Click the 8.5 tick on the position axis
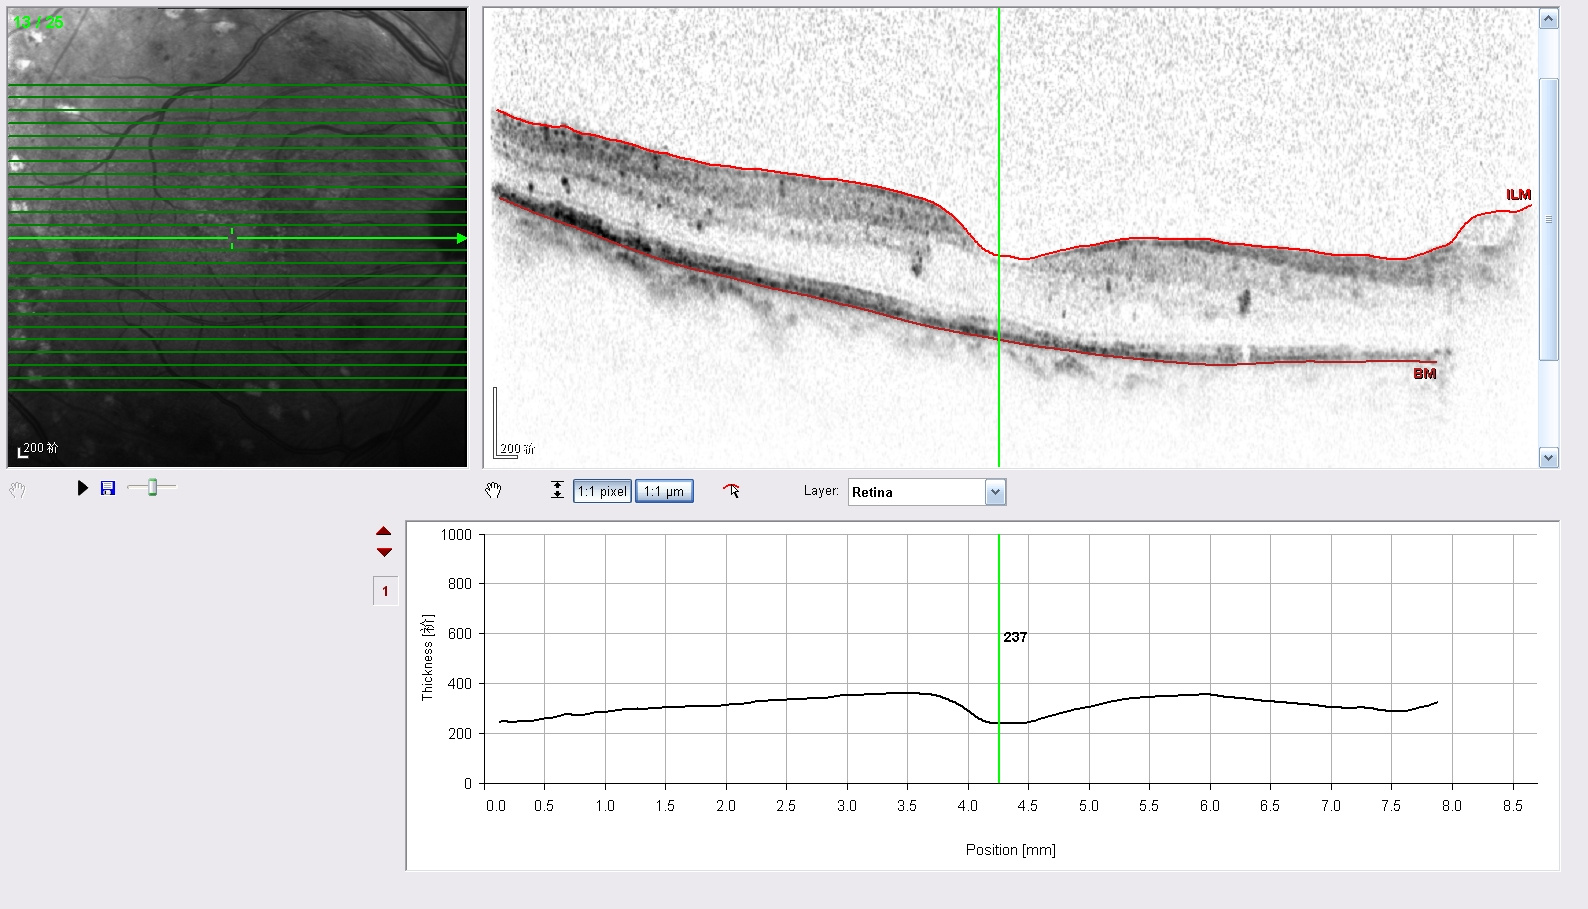1588x909 pixels. (x=1512, y=806)
